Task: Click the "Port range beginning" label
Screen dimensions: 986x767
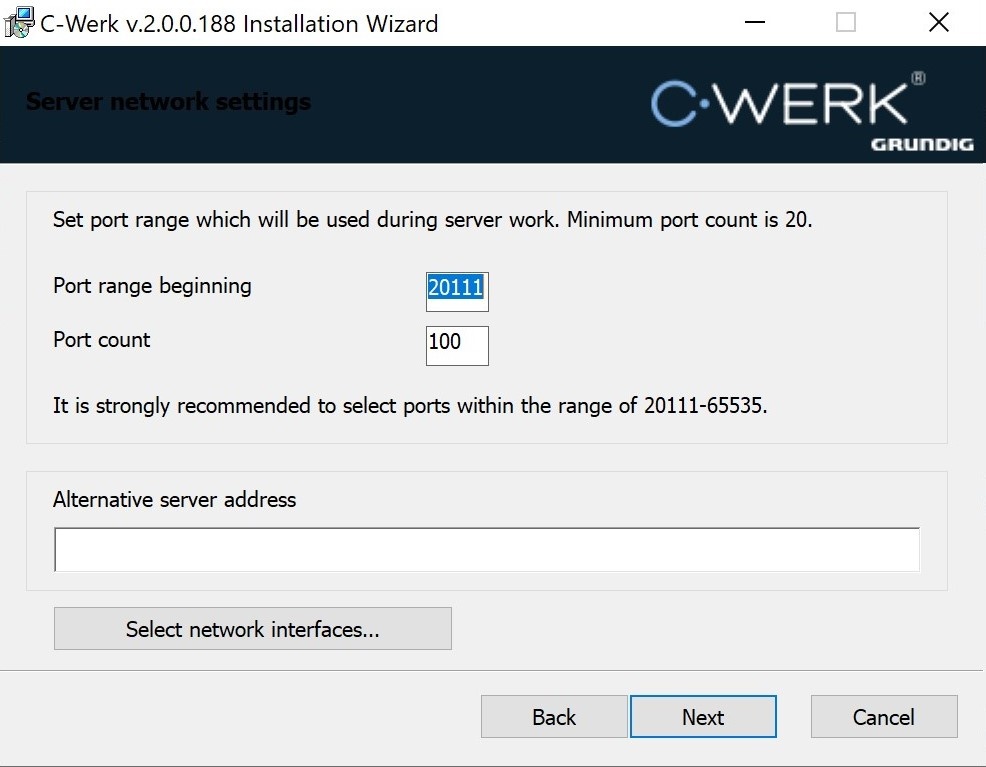Action: pos(152,286)
